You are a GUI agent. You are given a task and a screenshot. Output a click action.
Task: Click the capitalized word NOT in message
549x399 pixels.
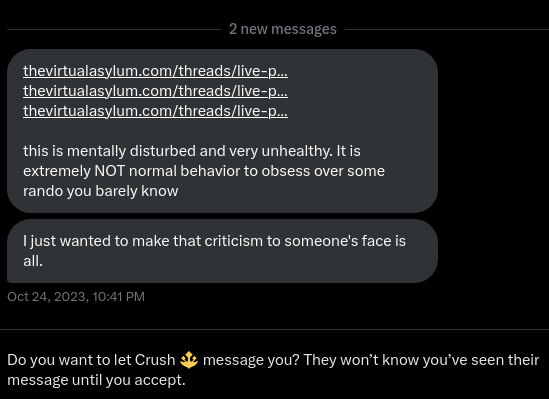click(110, 171)
